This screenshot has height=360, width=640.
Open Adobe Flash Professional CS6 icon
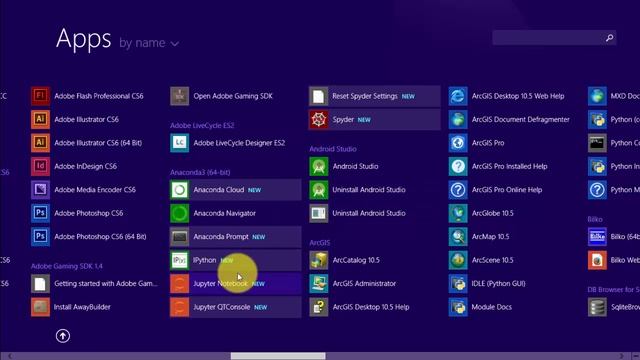40,96
